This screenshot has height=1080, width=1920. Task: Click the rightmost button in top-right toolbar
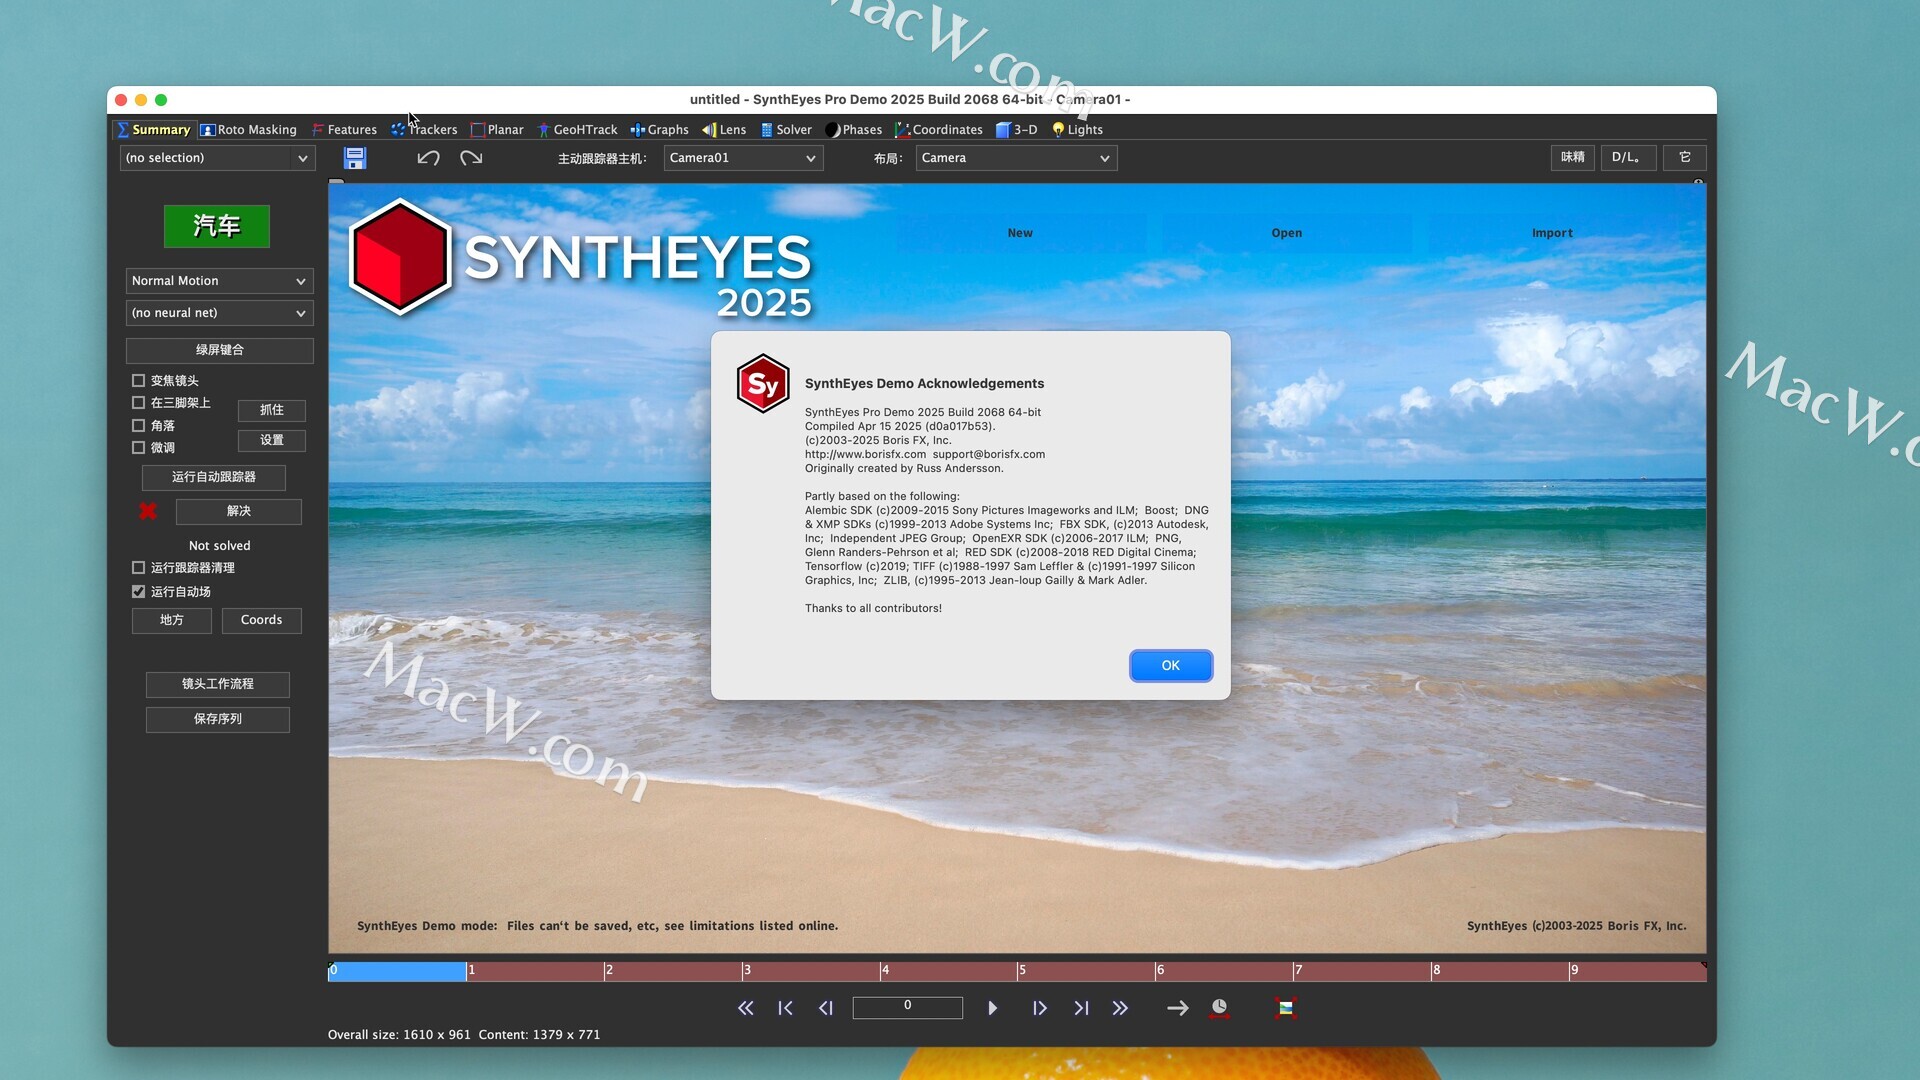click(1685, 157)
